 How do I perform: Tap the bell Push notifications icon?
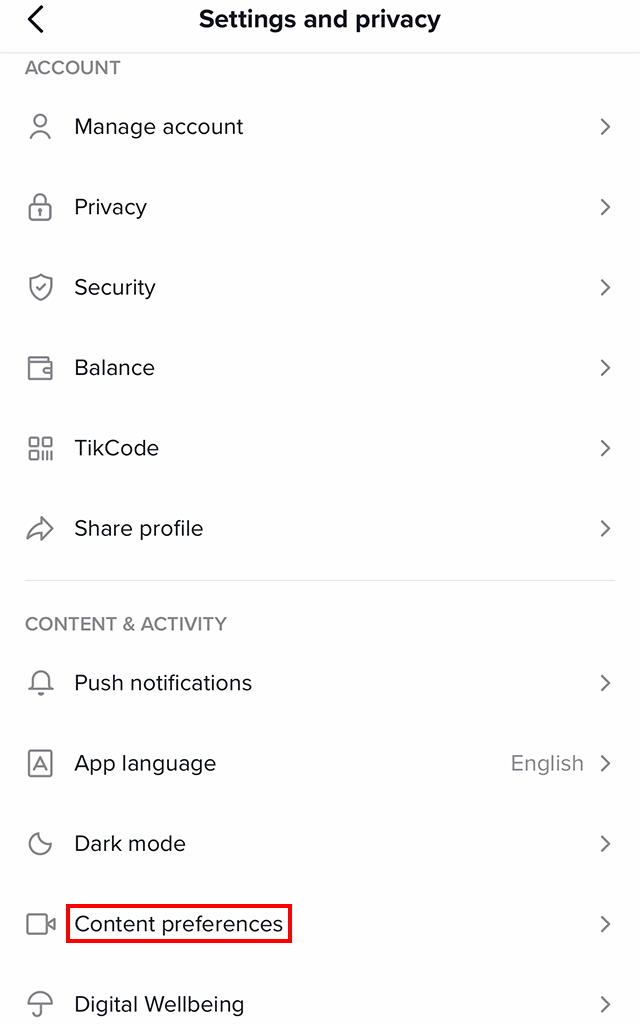(x=40, y=683)
